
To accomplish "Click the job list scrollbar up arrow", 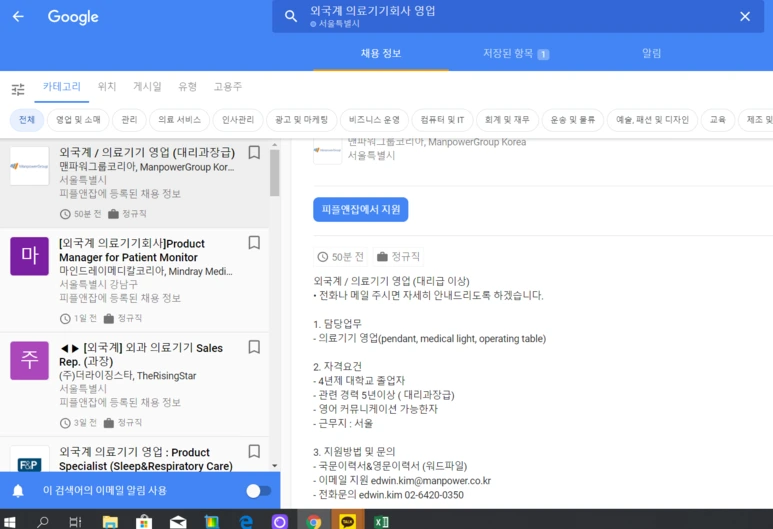I will (x=275, y=145).
